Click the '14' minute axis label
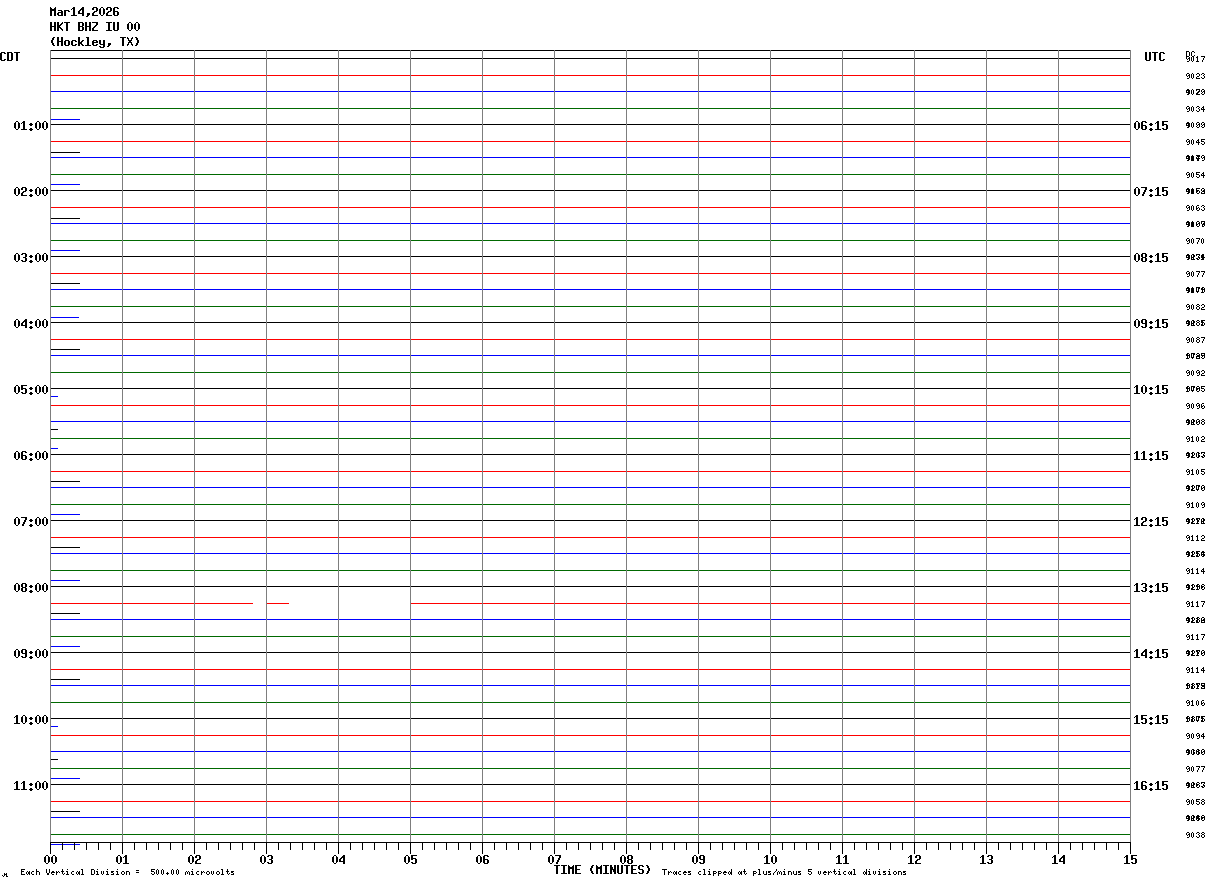Viewport: 1210px width, 886px height. tap(1058, 859)
